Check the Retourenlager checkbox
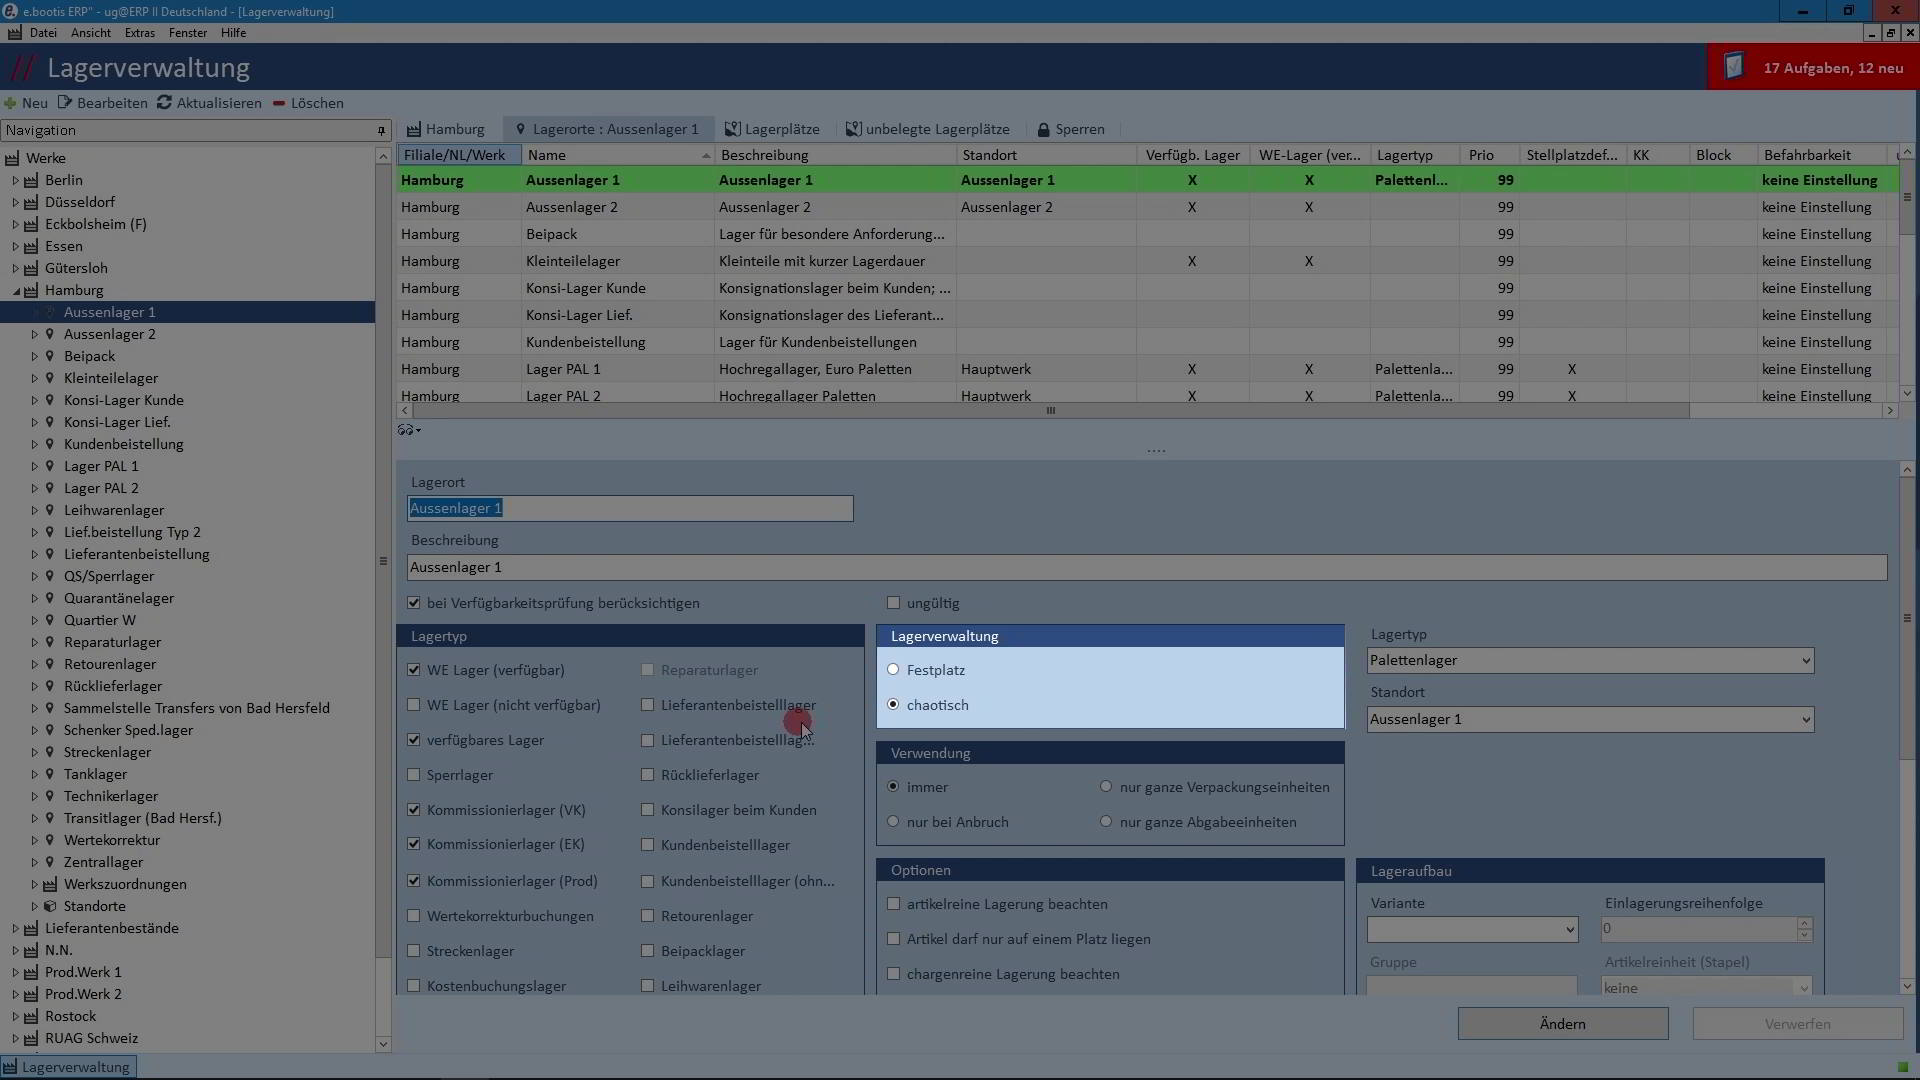 pyautogui.click(x=648, y=916)
